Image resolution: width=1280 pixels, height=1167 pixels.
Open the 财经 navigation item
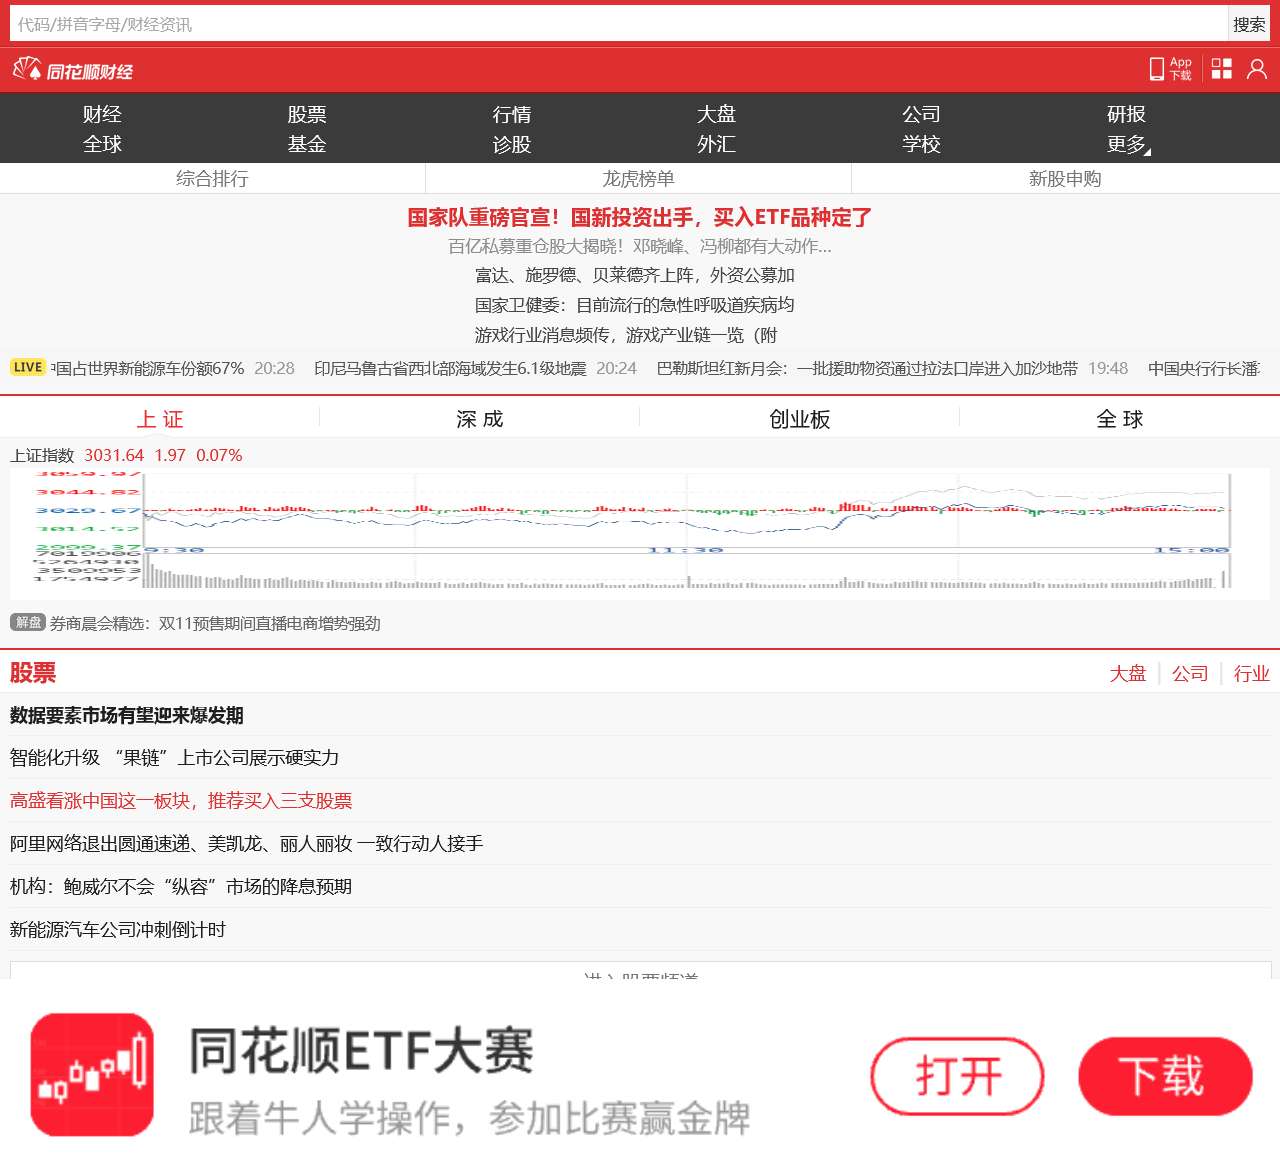[x=102, y=114]
